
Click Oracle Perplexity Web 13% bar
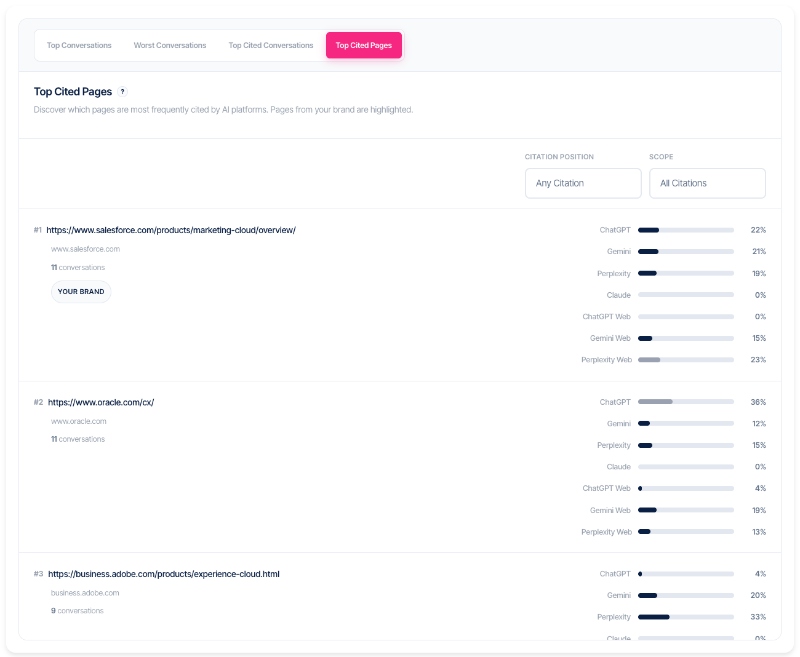[686, 532]
